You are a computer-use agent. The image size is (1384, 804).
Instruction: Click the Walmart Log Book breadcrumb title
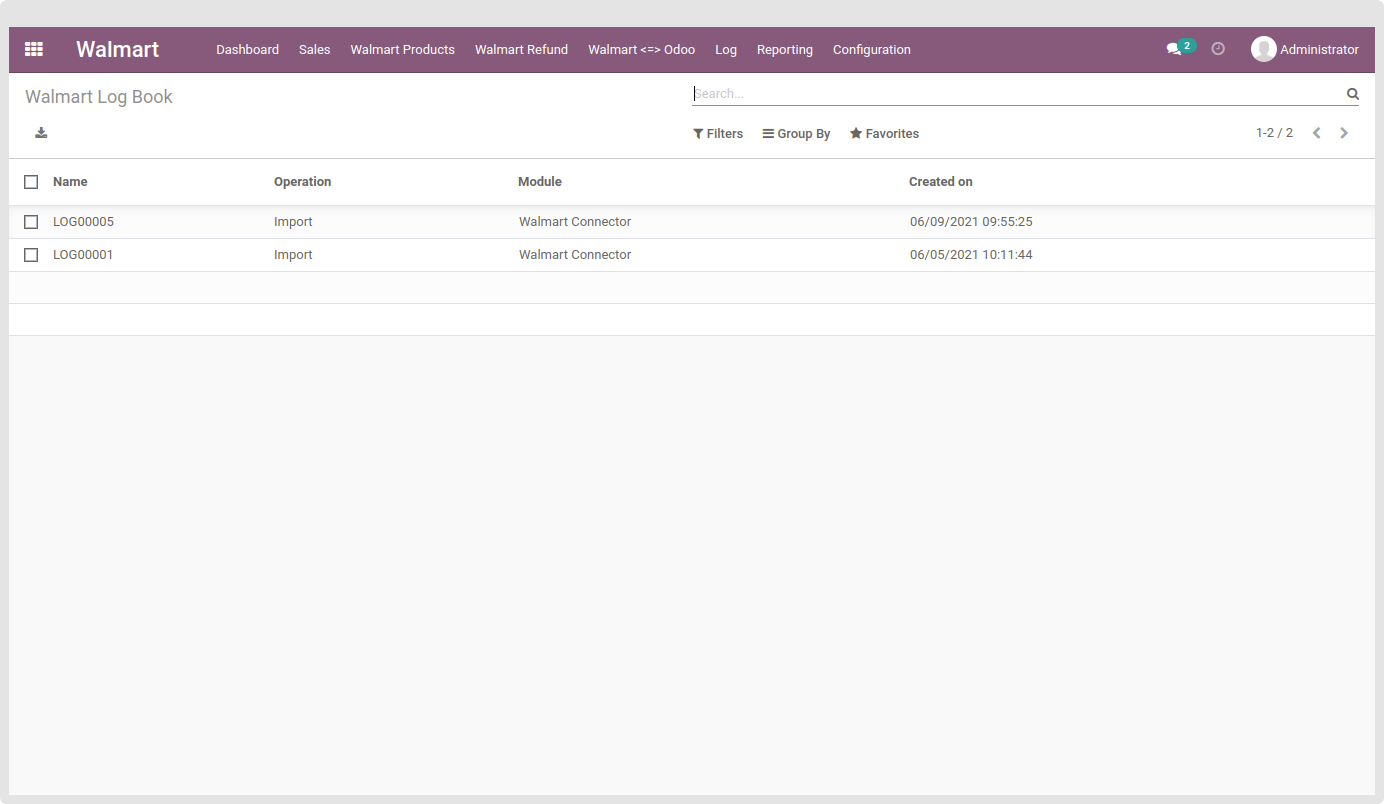pyautogui.click(x=99, y=97)
